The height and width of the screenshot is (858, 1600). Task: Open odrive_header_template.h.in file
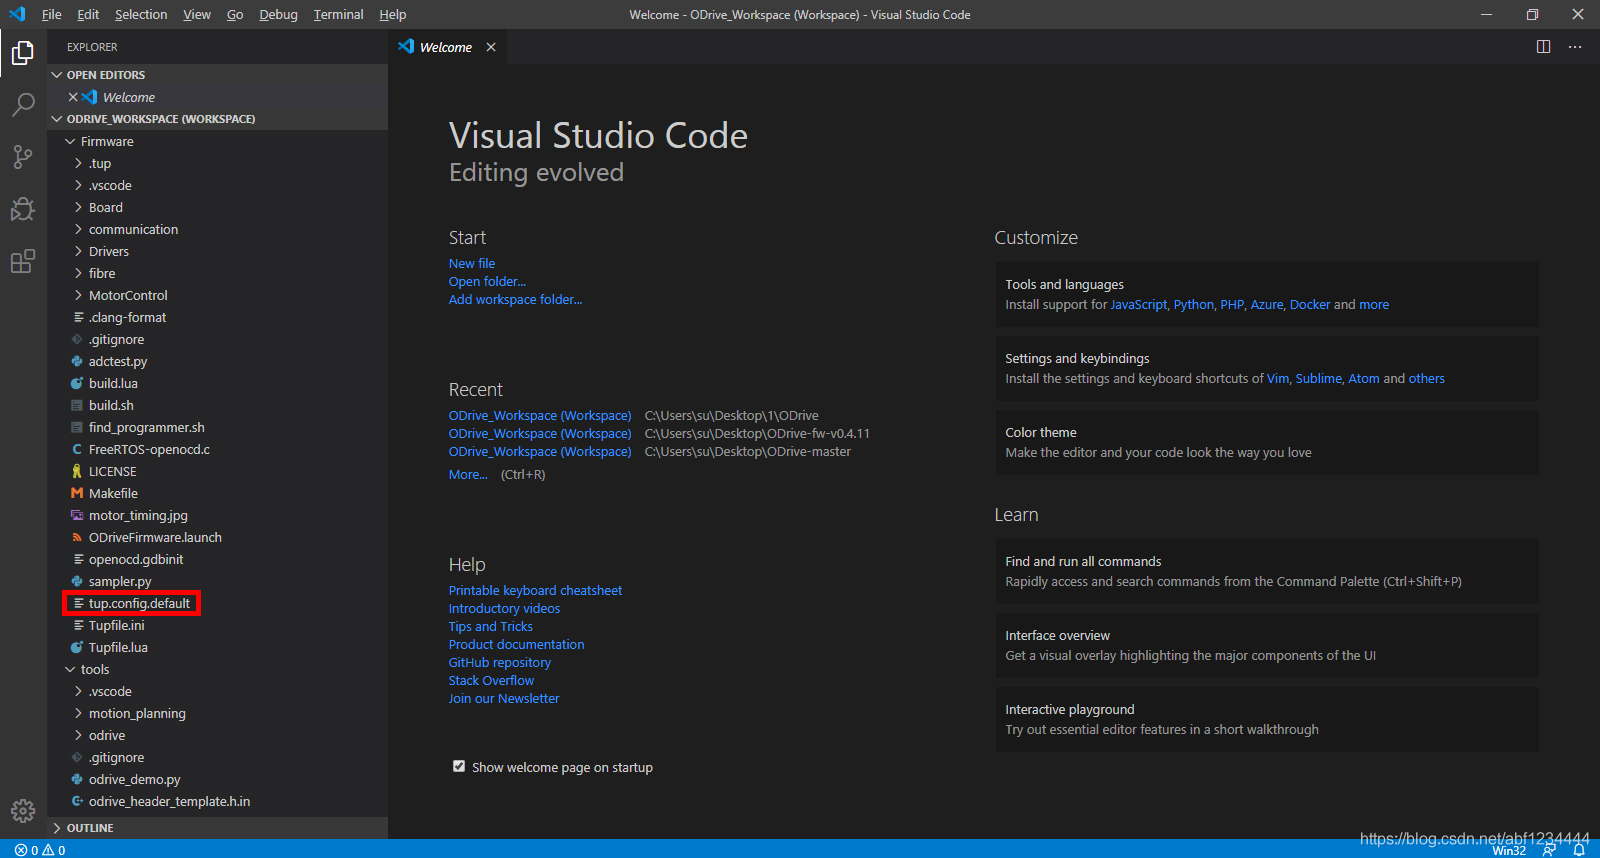tap(169, 801)
